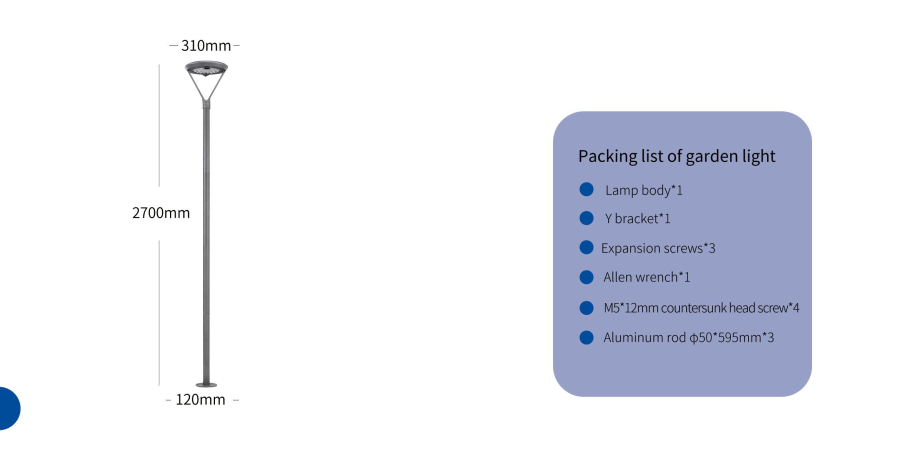Click the Y bracket*1 list item
This screenshot has width=900, height=450.
point(637,219)
